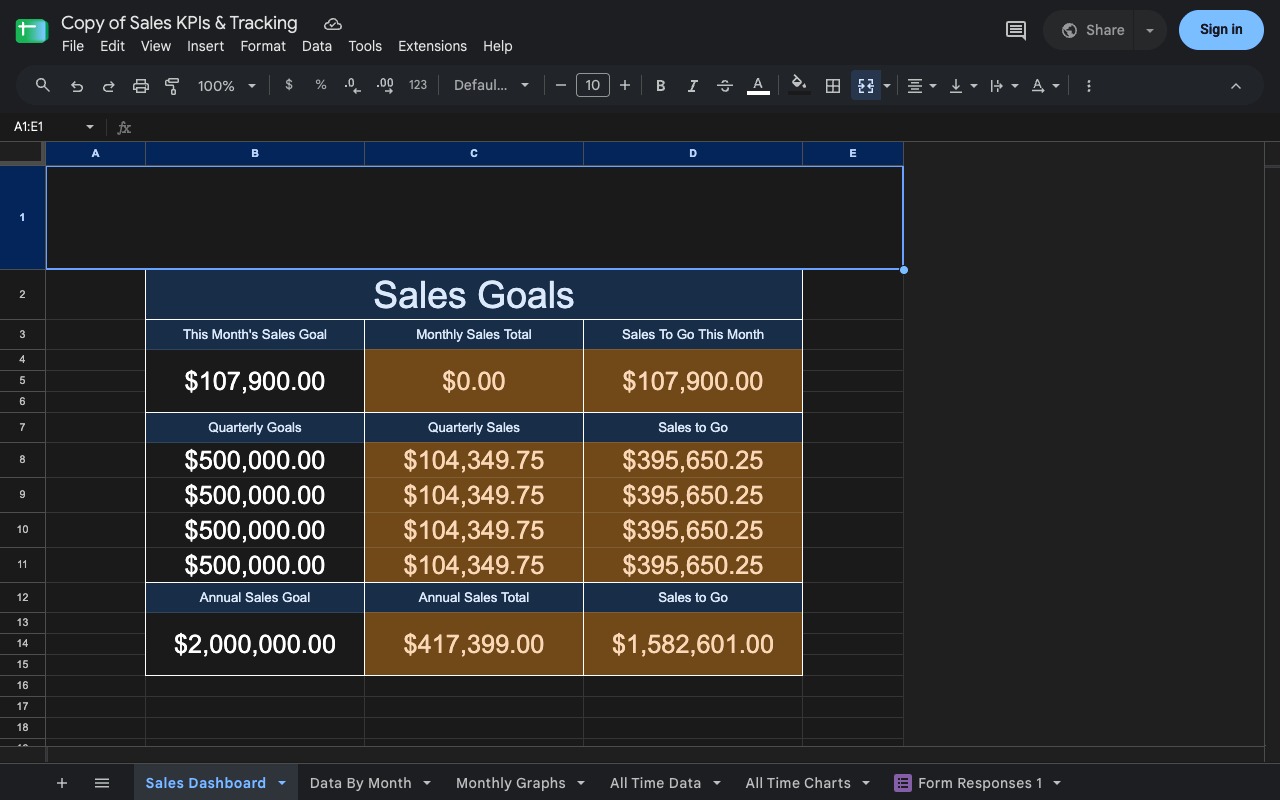Open the 123 more formats icon
This screenshot has width=1280, height=800.
click(418, 85)
